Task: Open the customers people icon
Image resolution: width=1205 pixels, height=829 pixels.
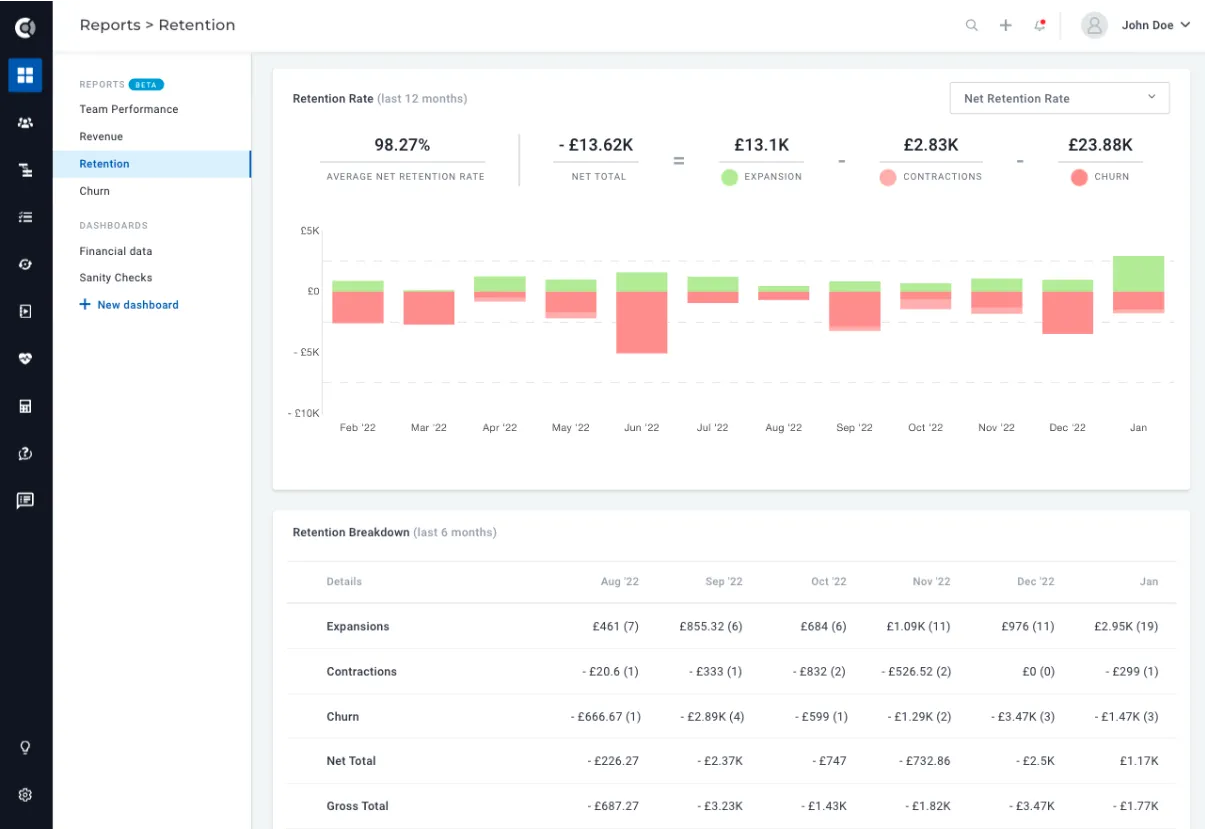Action: point(25,123)
